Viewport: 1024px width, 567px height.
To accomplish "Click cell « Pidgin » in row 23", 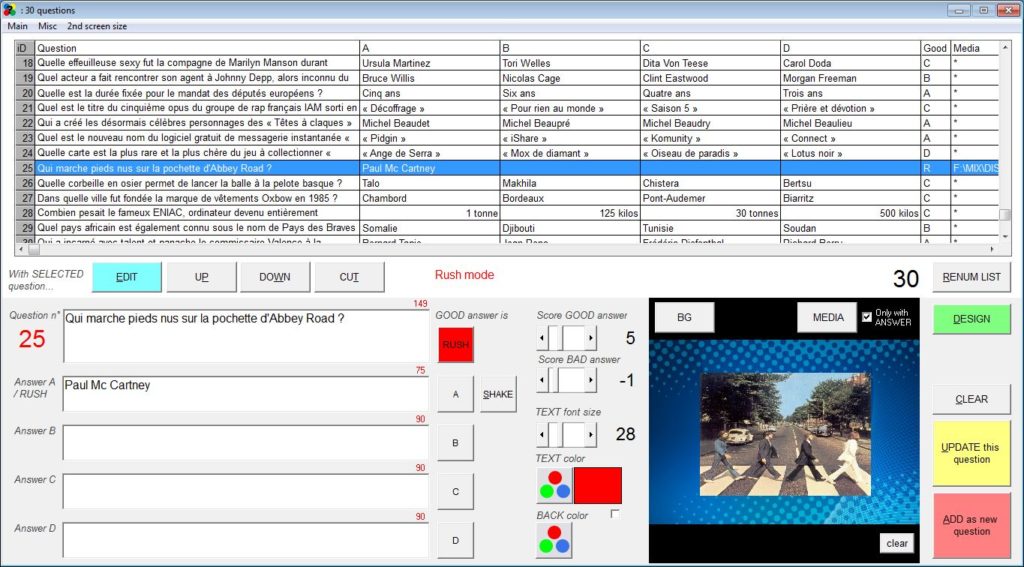I will point(430,138).
